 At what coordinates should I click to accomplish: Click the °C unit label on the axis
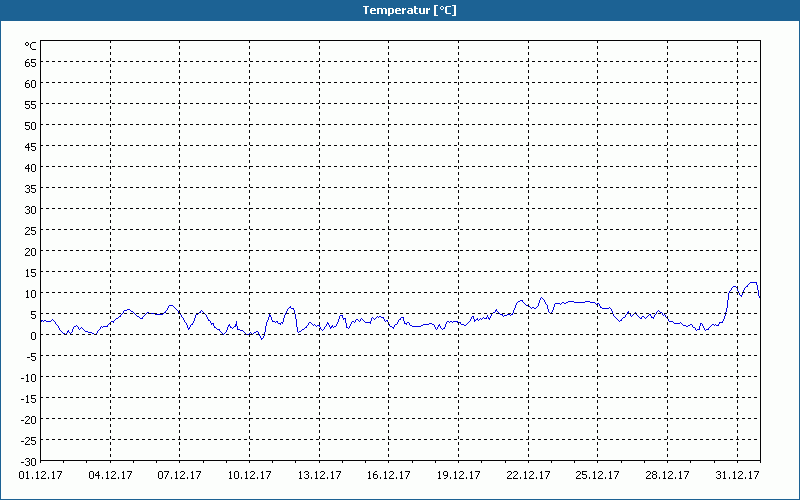point(31,46)
